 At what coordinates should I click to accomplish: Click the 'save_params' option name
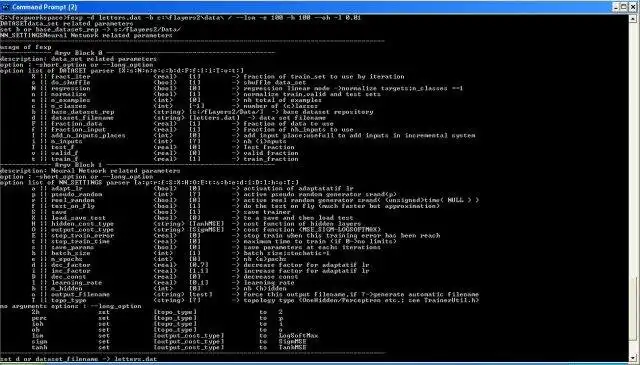point(73,247)
